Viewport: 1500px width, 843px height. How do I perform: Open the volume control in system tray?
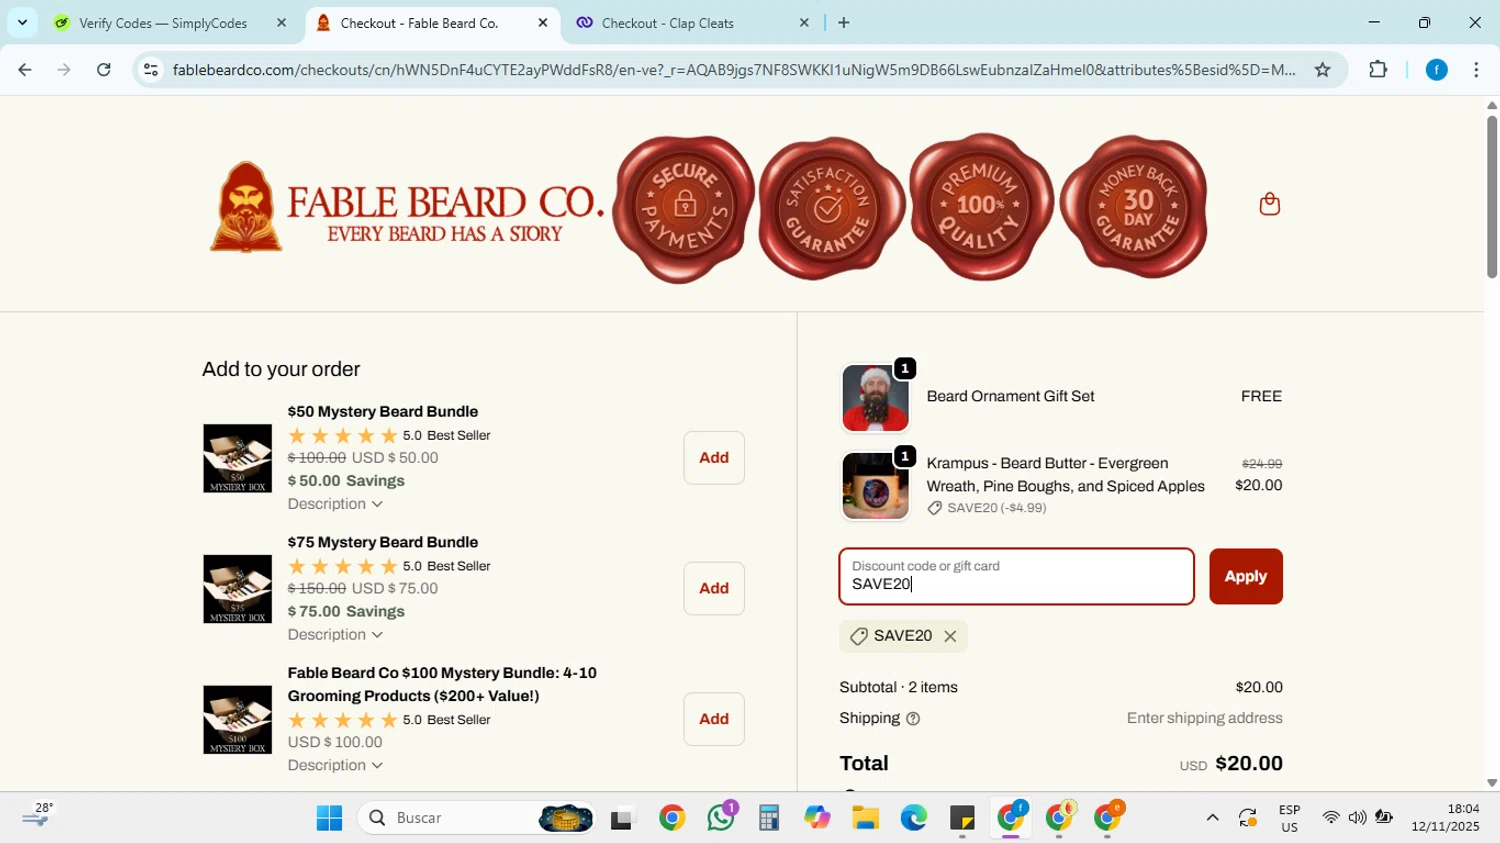(x=1357, y=818)
